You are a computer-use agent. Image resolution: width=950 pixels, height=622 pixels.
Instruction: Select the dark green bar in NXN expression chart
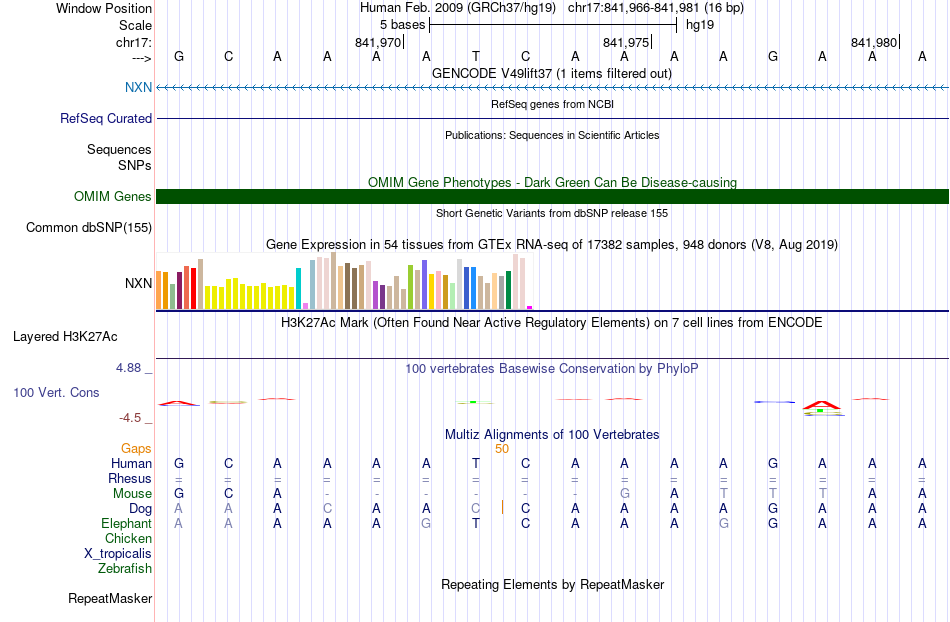click(x=508, y=290)
